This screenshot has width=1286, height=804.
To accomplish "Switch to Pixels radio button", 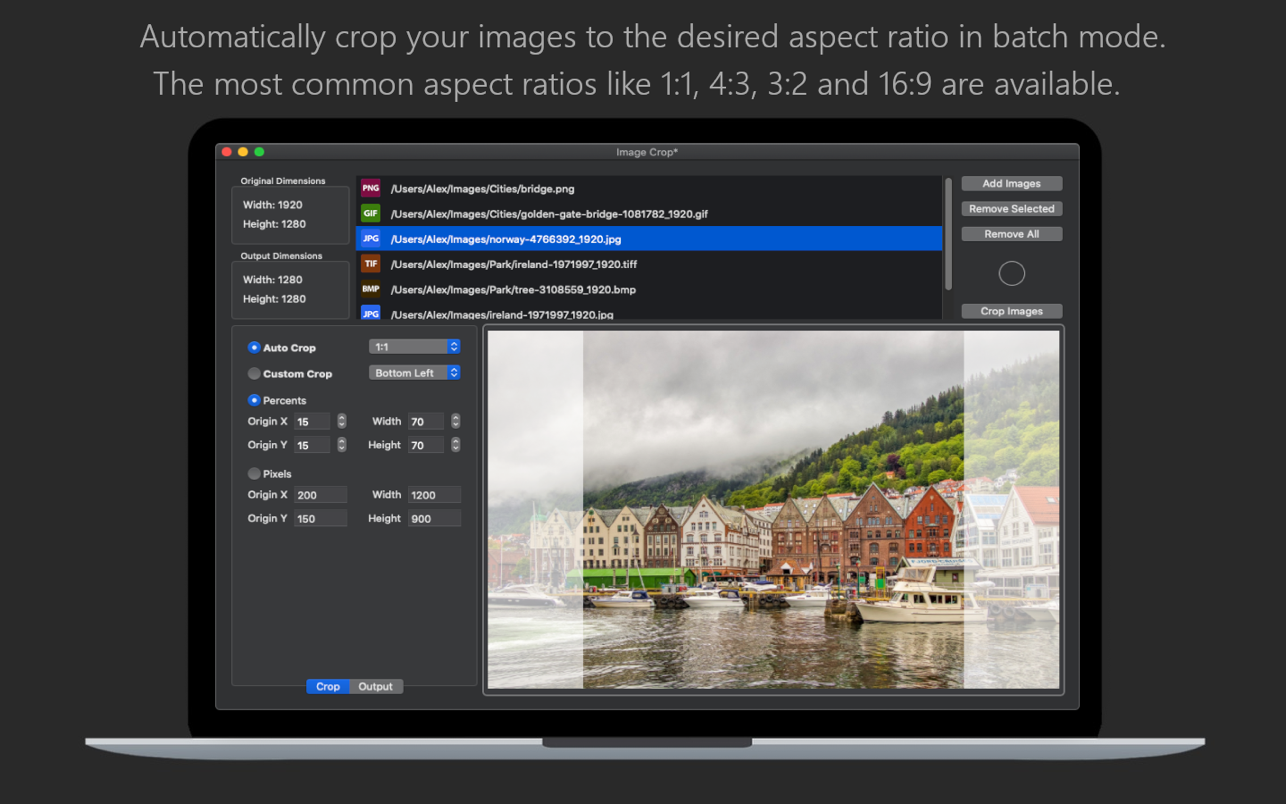I will click(254, 474).
